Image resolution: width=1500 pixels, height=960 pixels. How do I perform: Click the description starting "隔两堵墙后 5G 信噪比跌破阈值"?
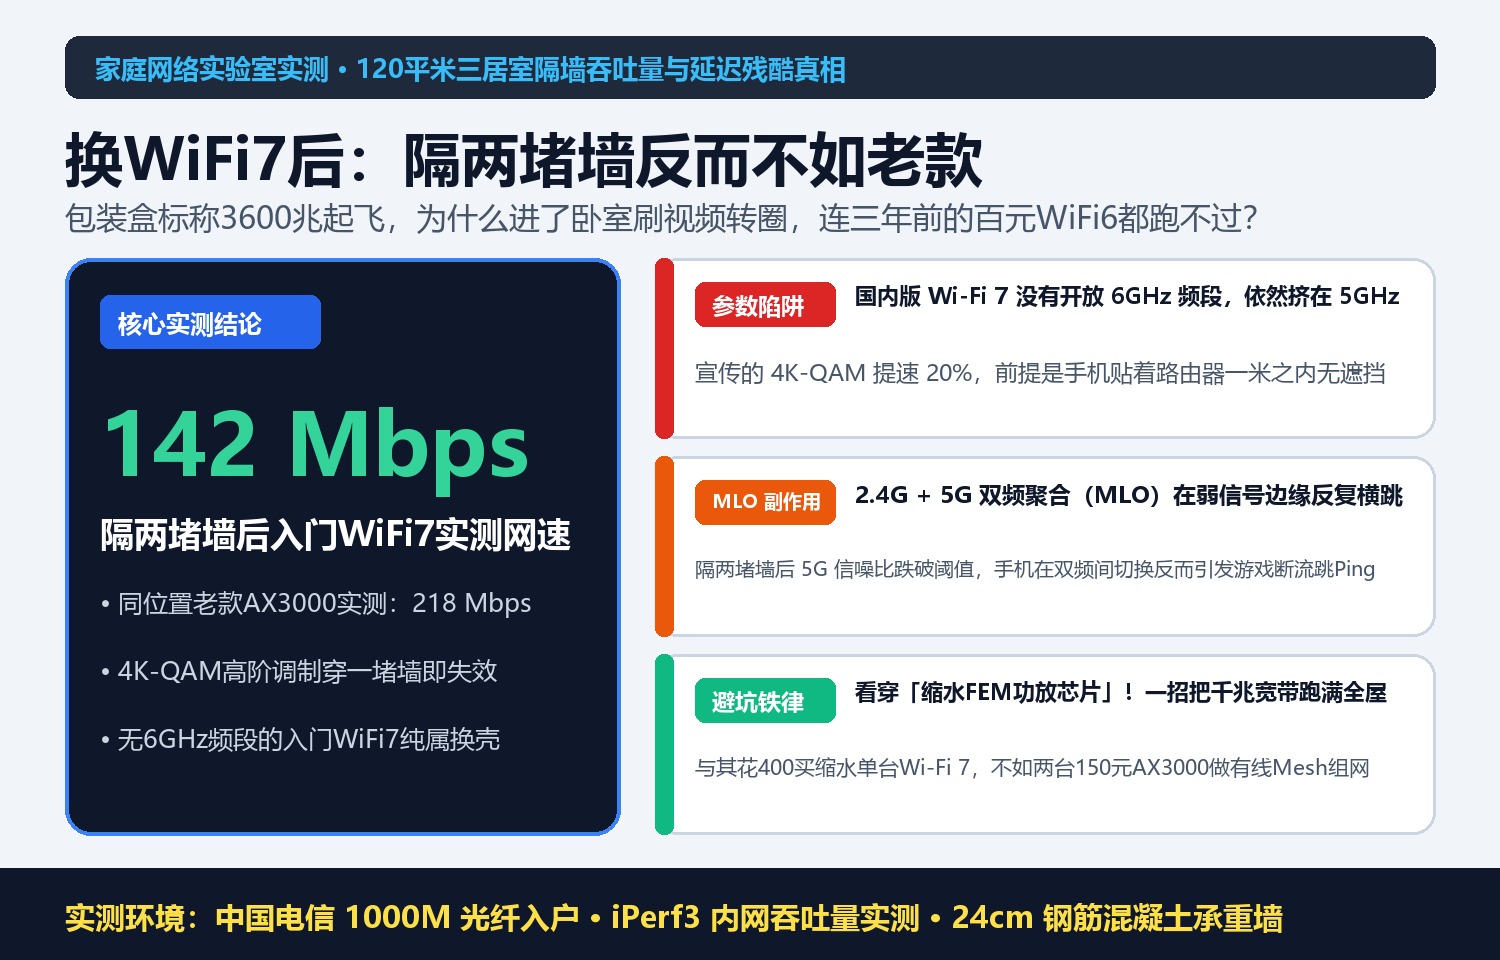[x=1035, y=569]
